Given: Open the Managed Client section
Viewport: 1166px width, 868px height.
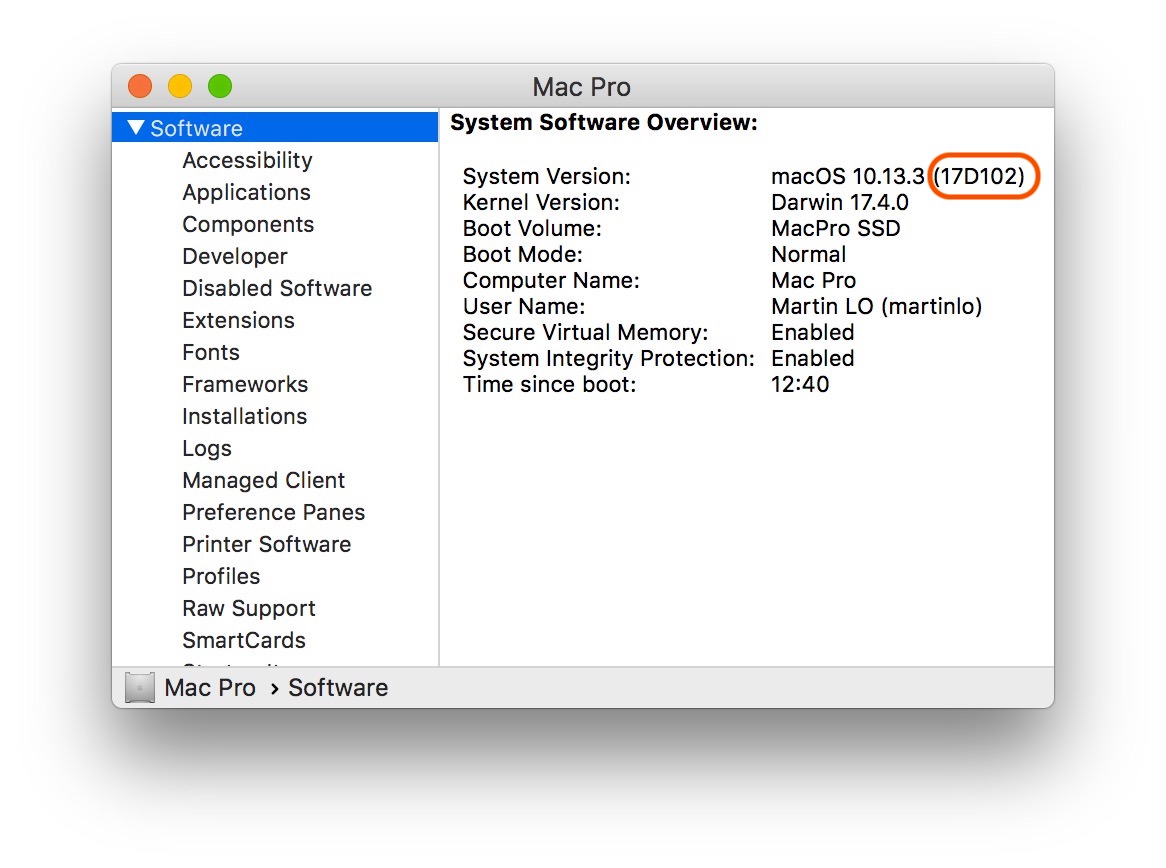Looking at the screenshot, I should 264,480.
